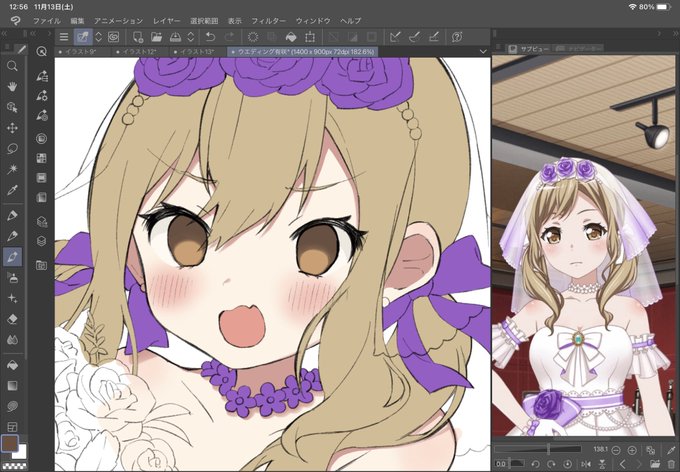Click the Scale/Rotate transform icon
This screenshot has height=472, width=680.
pyautogui.click(x=310, y=37)
